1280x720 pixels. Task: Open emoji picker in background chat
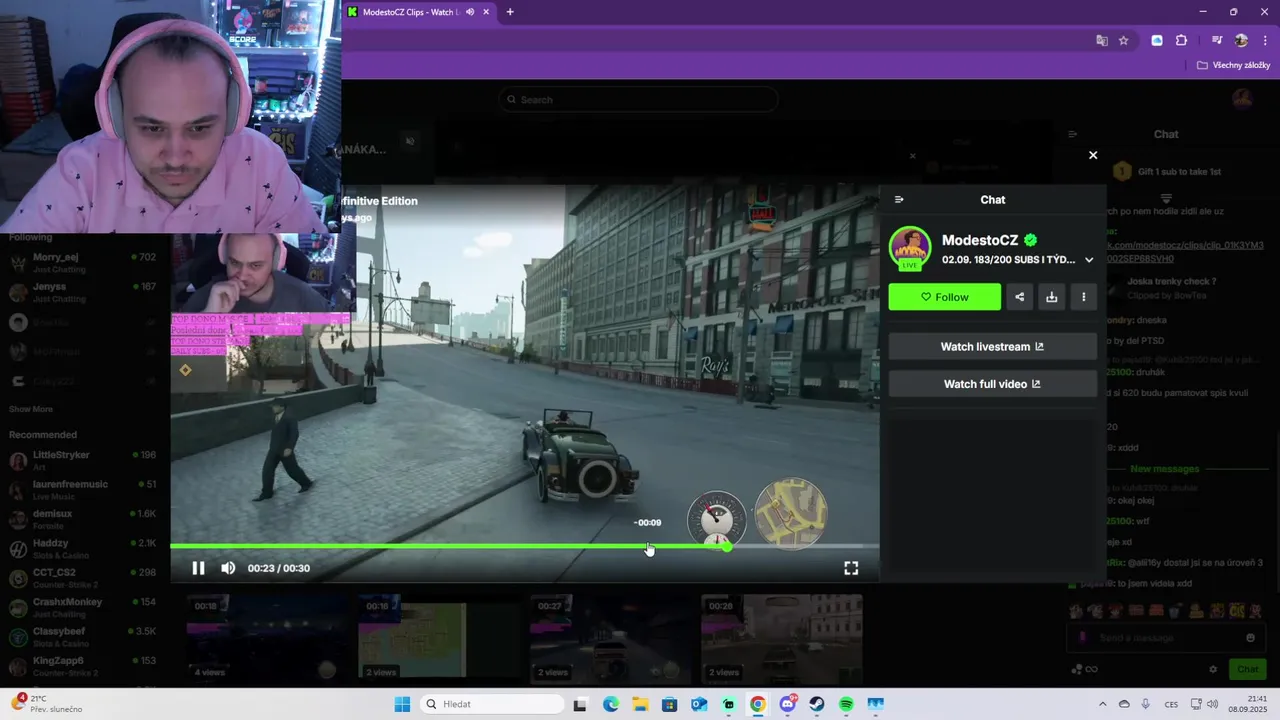click(1250, 638)
